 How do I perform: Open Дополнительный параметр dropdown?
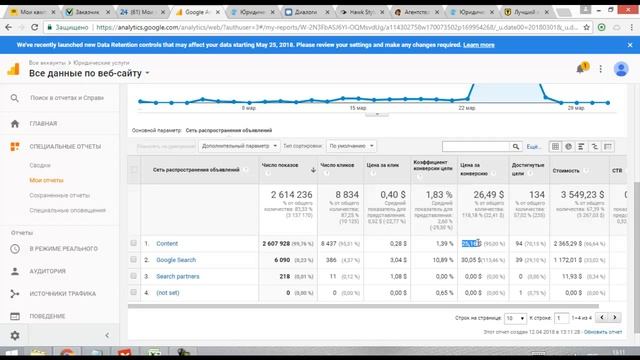(239, 146)
